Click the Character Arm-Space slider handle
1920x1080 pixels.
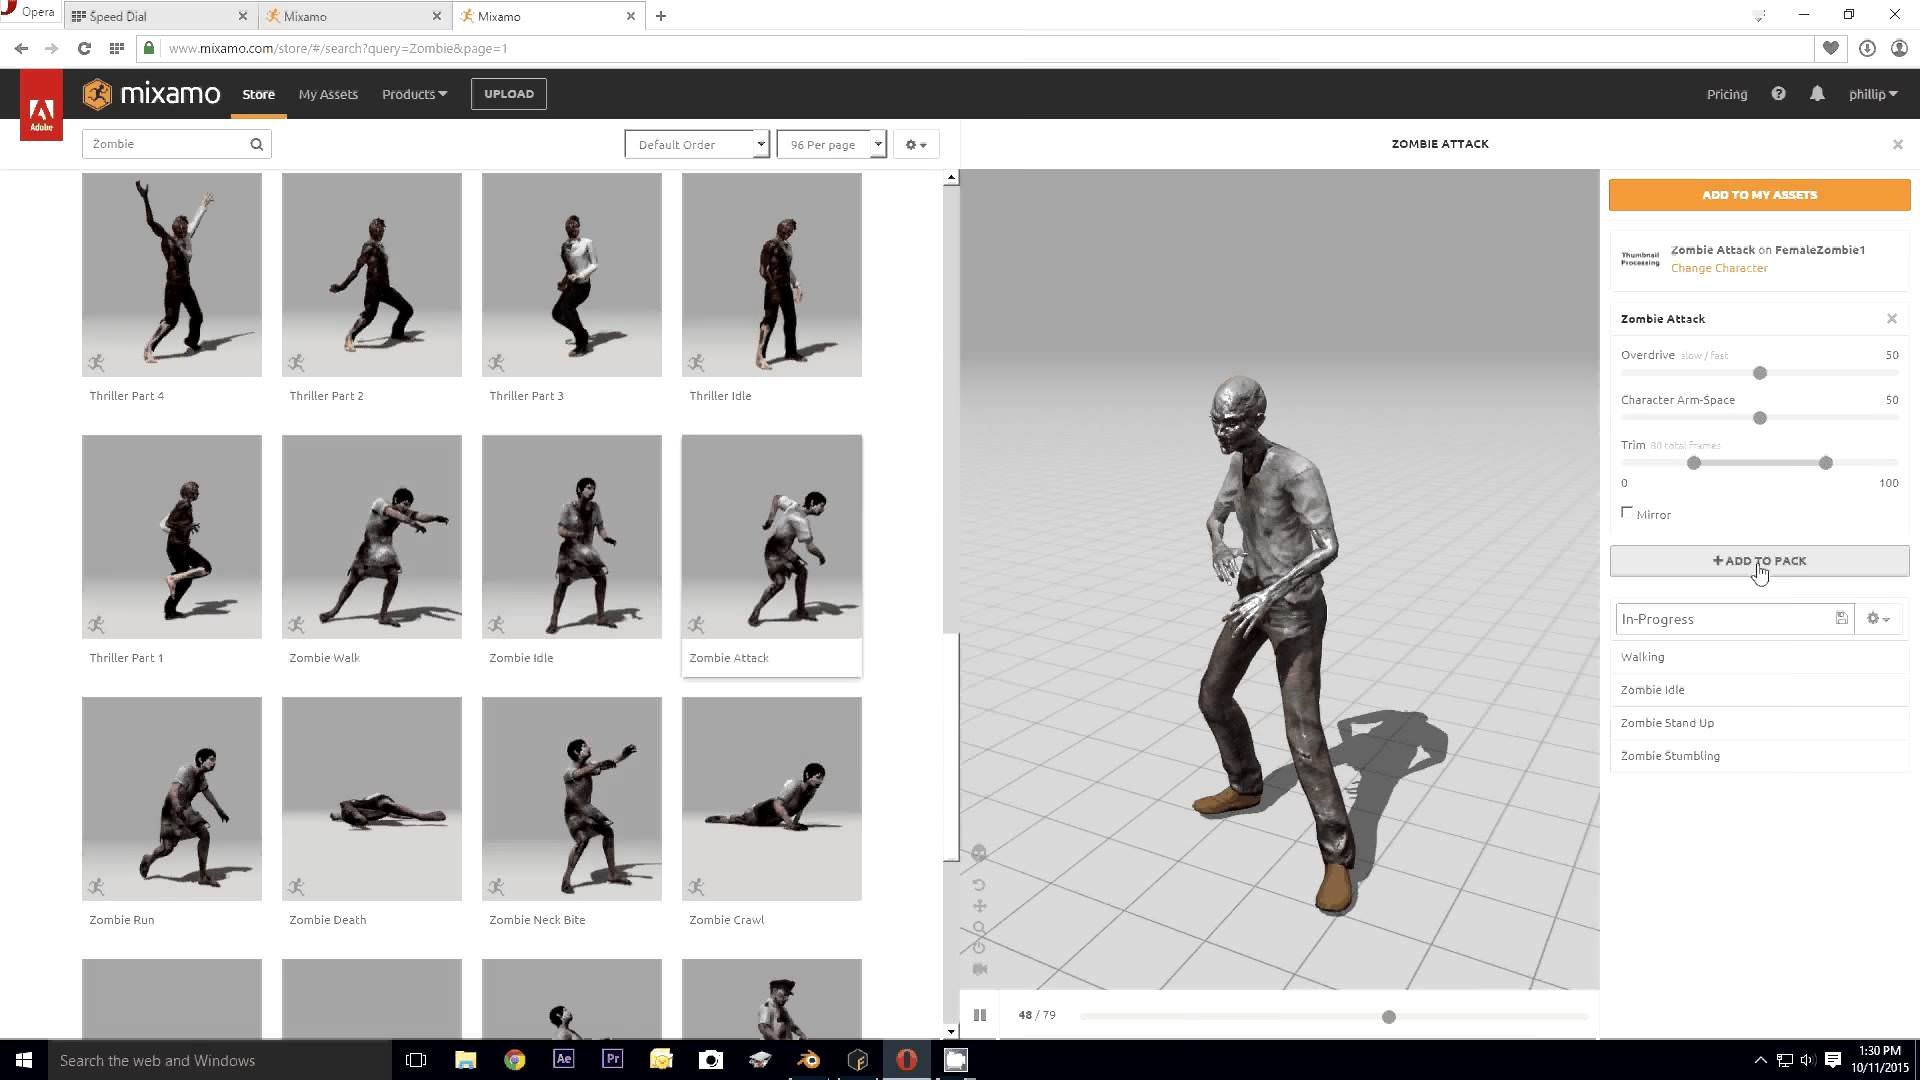pyautogui.click(x=1760, y=418)
